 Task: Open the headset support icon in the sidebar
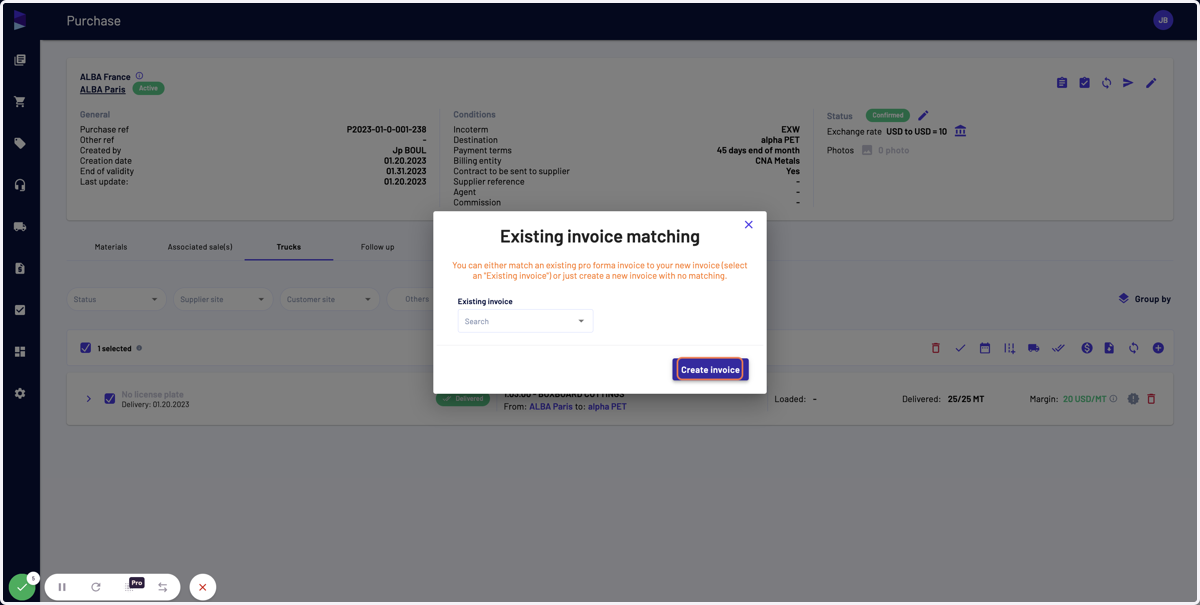click(x=20, y=185)
